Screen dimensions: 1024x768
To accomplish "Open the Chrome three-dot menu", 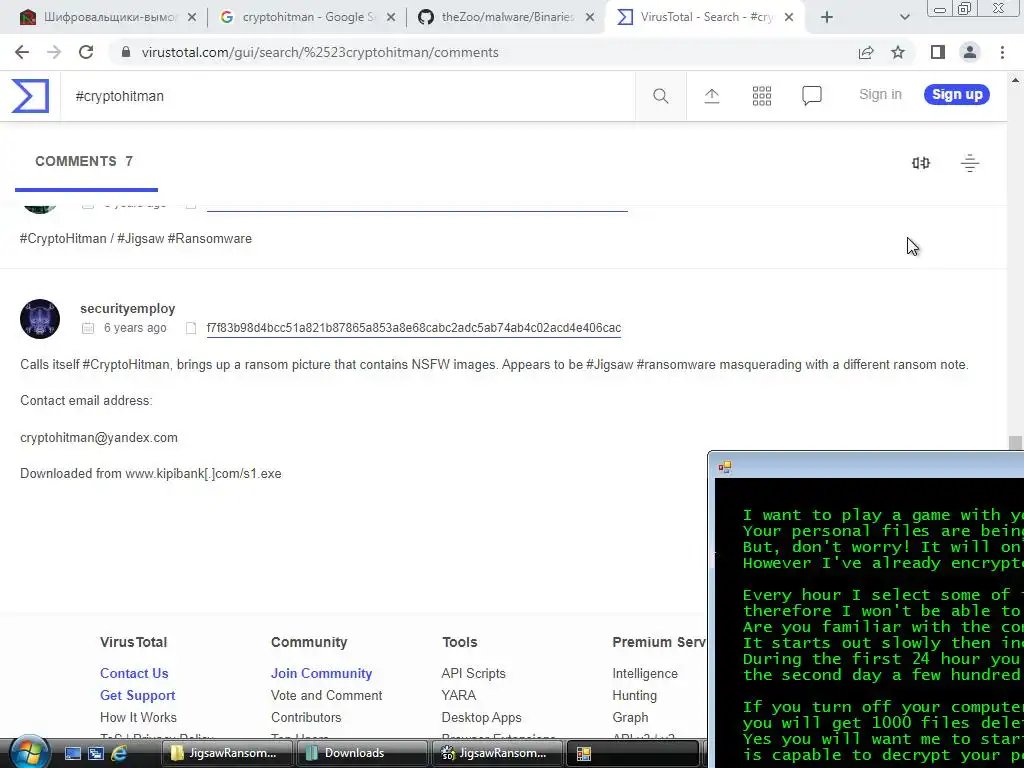I will click(1002, 52).
